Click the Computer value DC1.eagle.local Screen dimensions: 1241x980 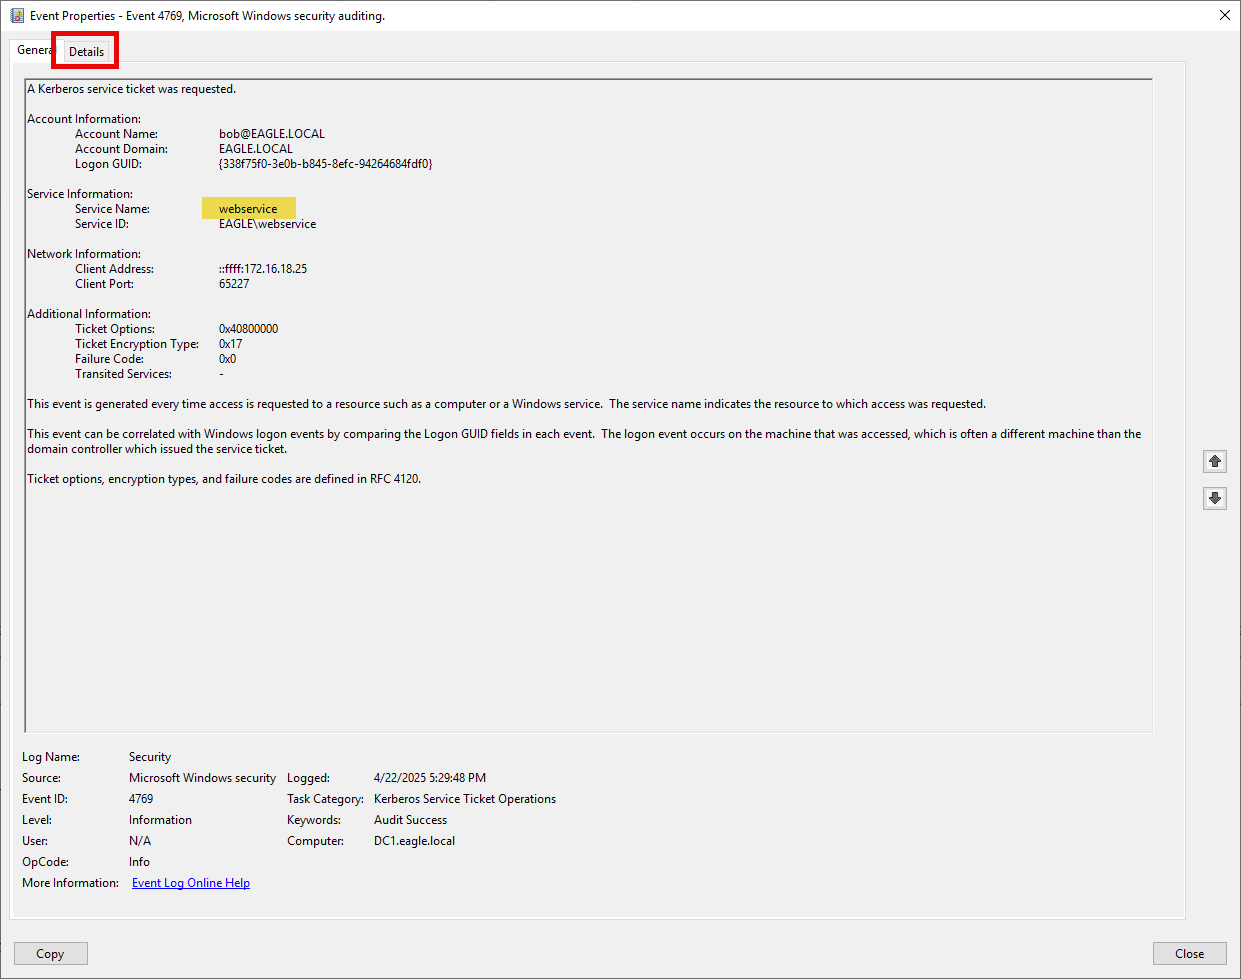coord(414,841)
